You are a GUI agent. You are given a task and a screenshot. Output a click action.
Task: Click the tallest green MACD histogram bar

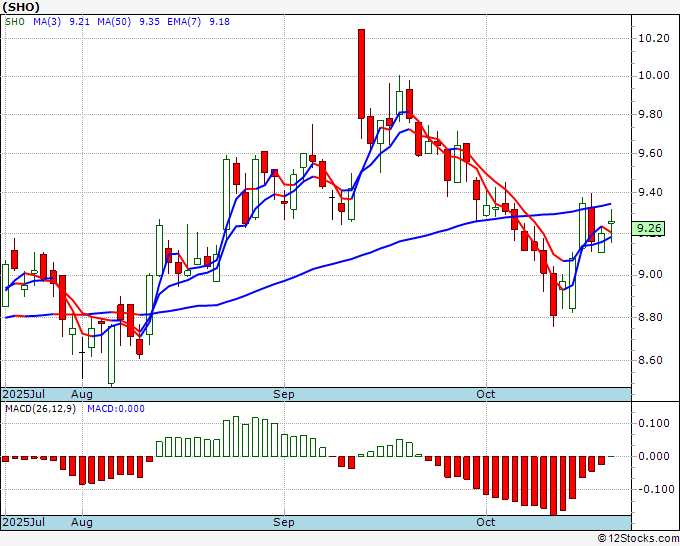coord(236,437)
